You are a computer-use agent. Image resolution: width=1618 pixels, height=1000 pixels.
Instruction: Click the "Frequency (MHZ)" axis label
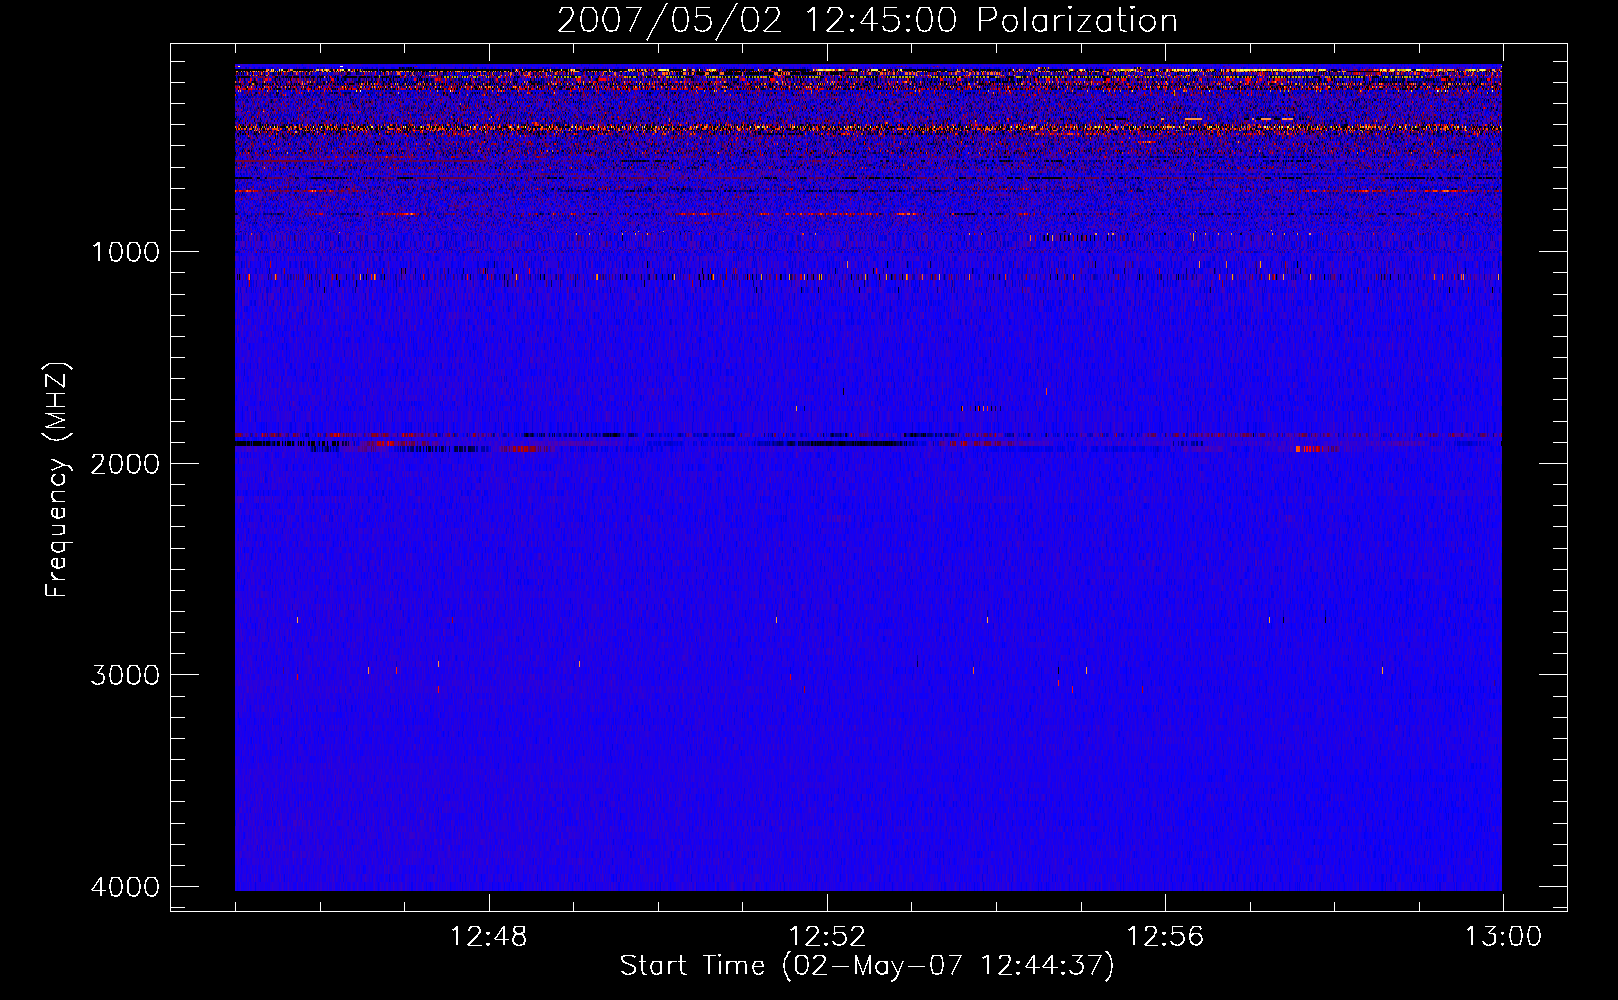click(x=58, y=479)
